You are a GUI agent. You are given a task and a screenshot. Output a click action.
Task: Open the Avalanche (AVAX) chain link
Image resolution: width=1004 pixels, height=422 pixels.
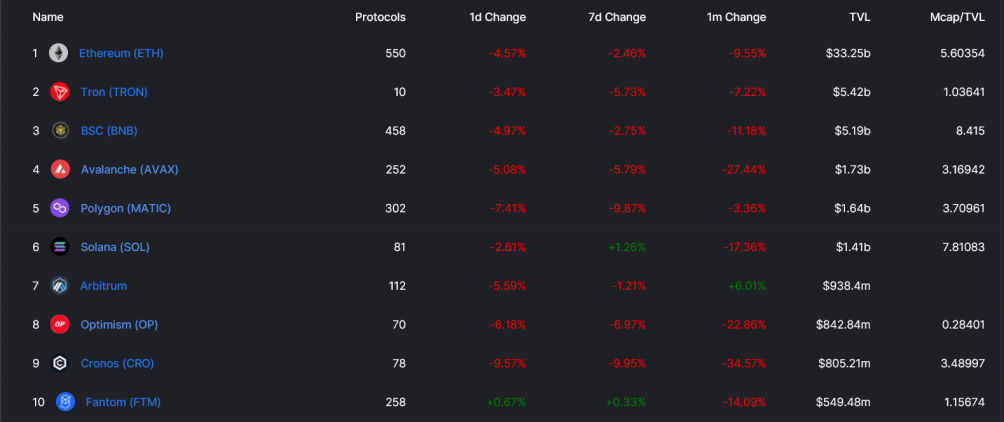(x=129, y=170)
